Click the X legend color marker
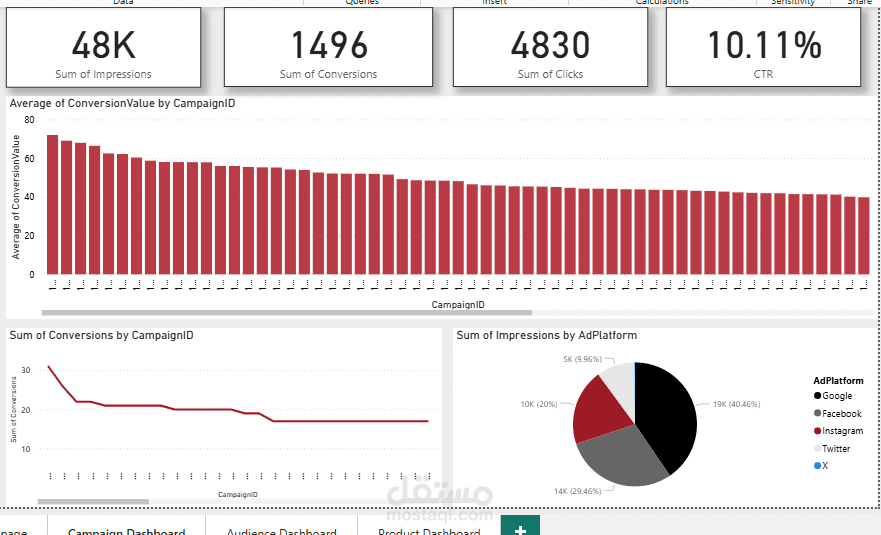This screenshot has width=881, height=535. click(x=818, y=465)
